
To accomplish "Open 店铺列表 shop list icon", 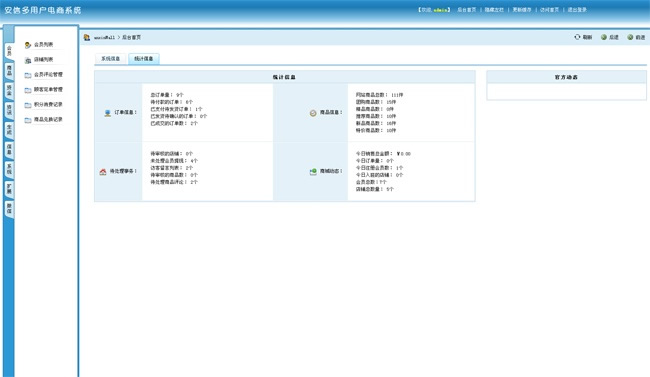I will click(28, 60).
